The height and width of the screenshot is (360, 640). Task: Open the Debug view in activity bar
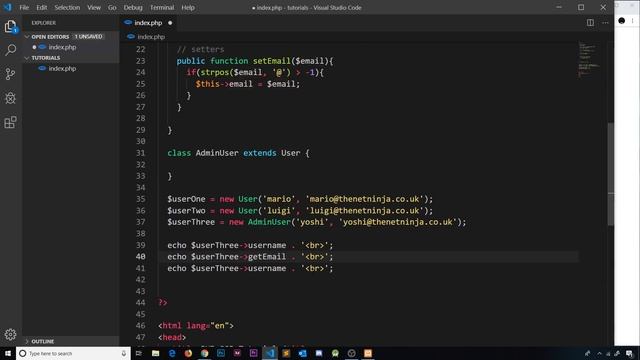[x=10, y=98]
